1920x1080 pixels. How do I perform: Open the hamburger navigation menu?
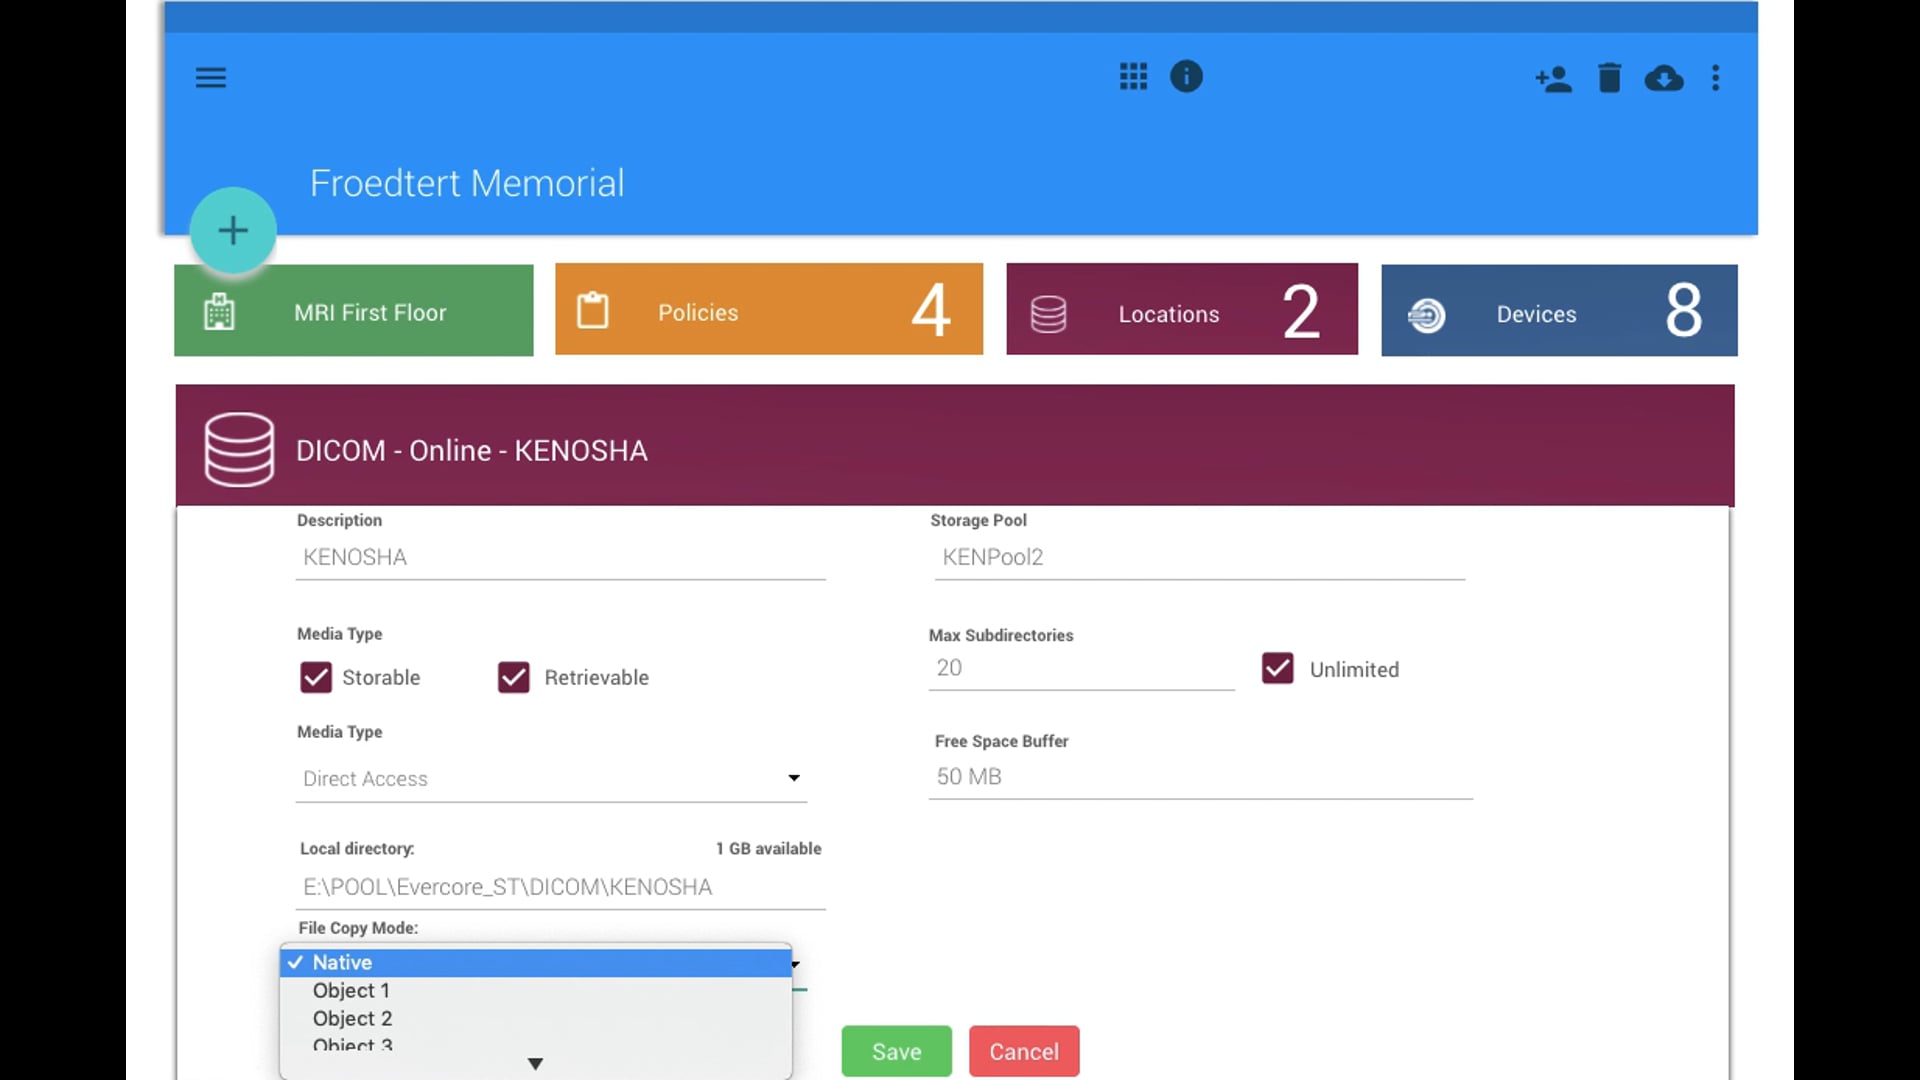point(210,78)
